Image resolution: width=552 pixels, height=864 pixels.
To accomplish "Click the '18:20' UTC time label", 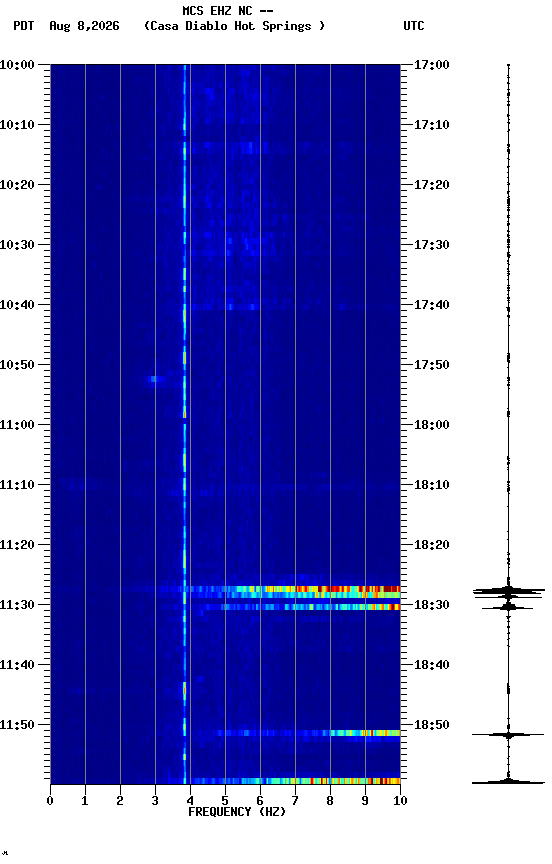I will pos(432,545).
